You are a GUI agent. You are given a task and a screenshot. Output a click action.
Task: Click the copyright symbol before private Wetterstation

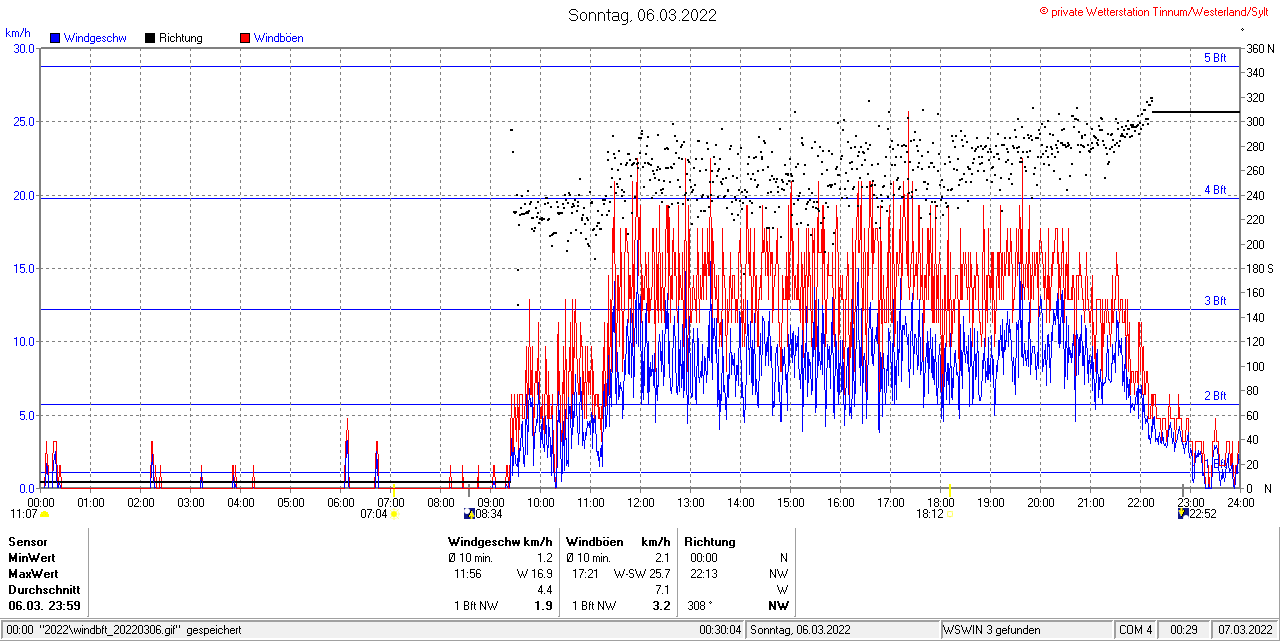1044,10
